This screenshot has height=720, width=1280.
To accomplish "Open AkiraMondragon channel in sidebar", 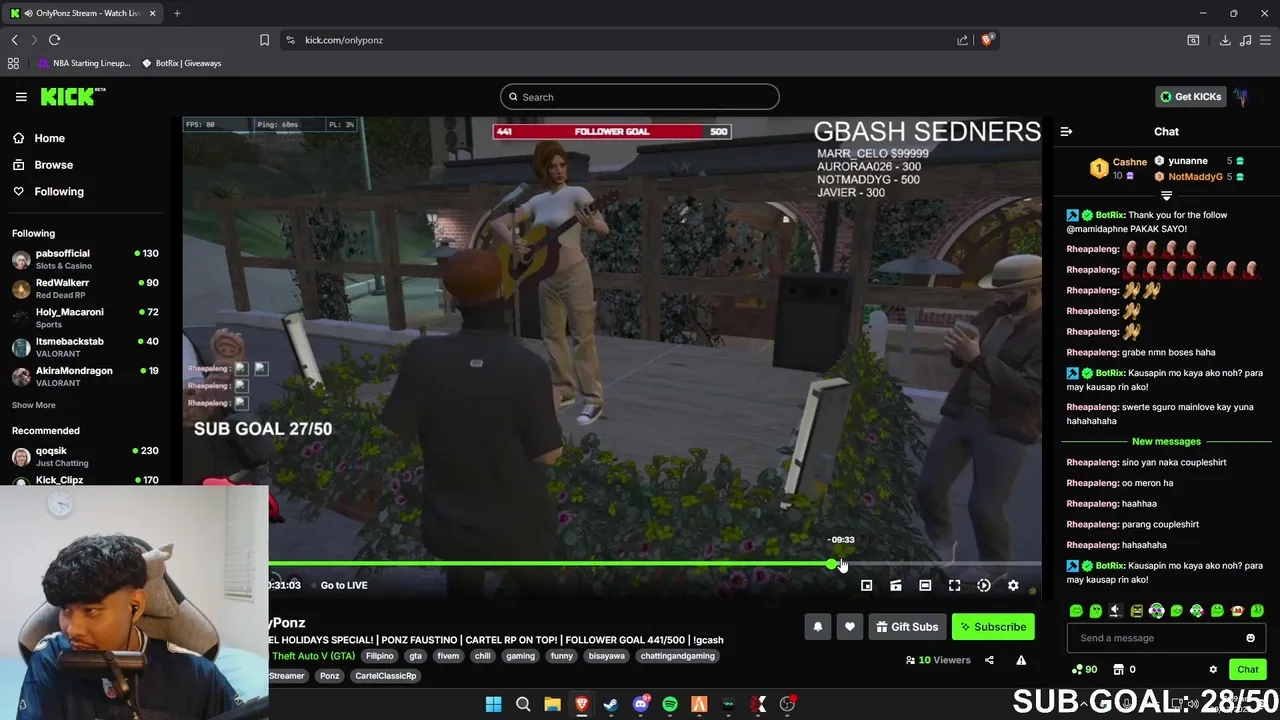I will 85,376.
